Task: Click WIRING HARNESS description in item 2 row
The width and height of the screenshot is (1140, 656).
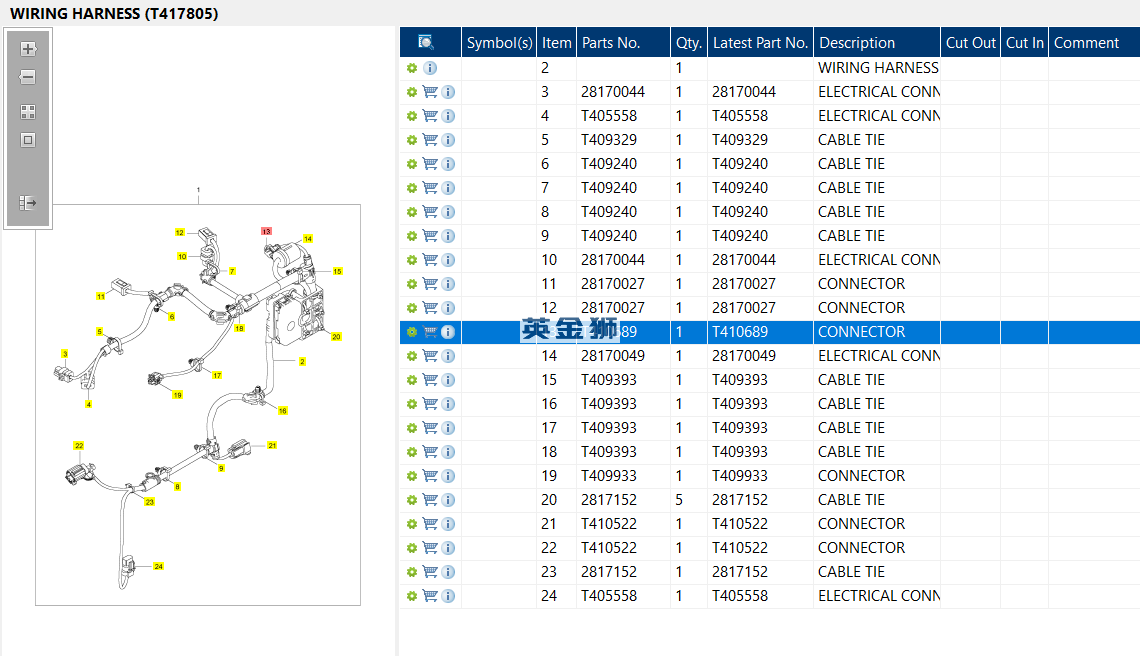Action: 878,68
